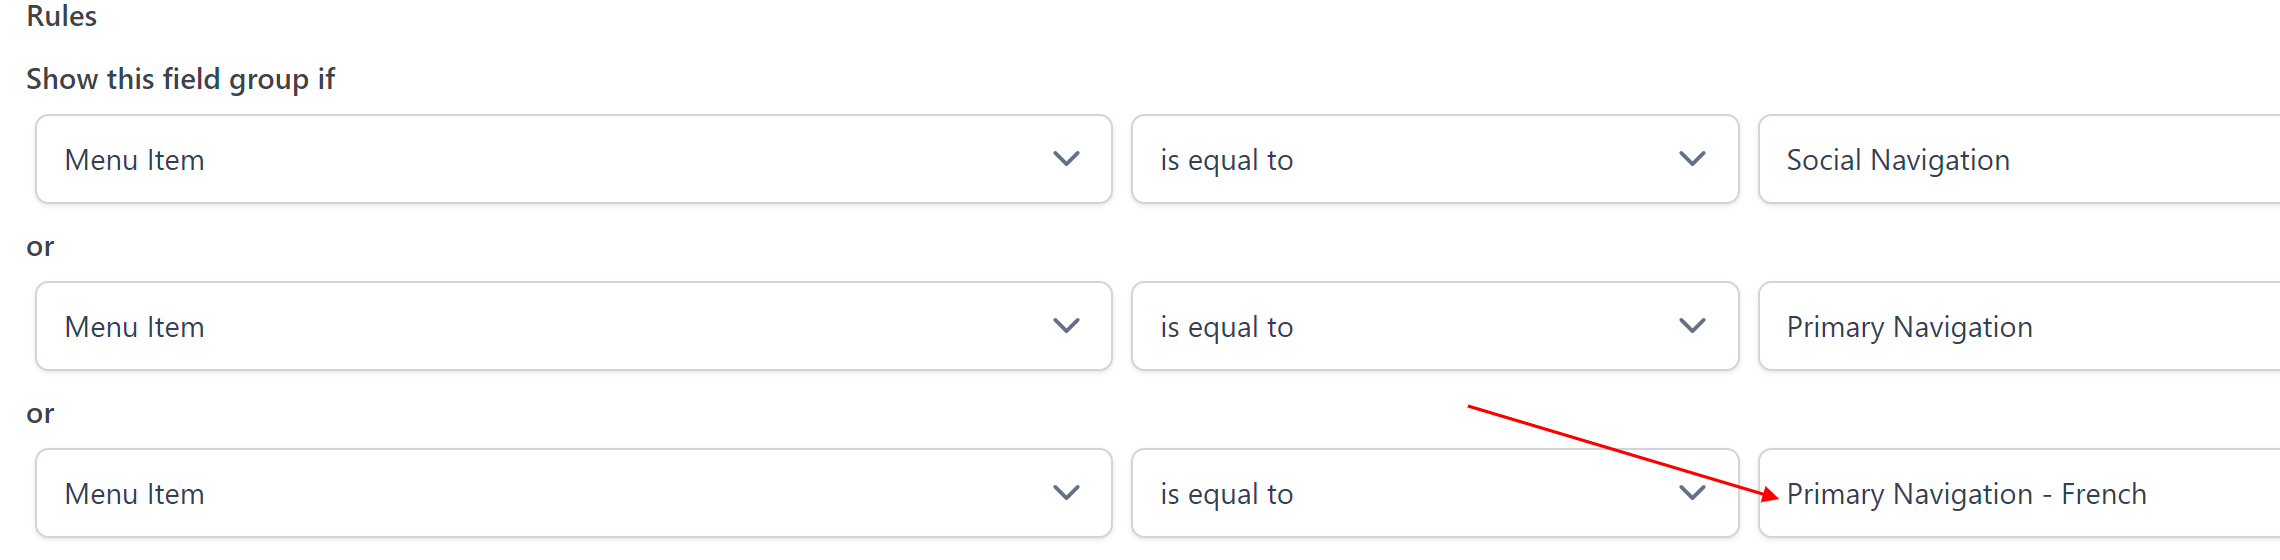Image resolution: width=2280 pixels, height=560 pixels.
Task: Select 'Menu Item' text in the second rule row
Action: [134, 327]
